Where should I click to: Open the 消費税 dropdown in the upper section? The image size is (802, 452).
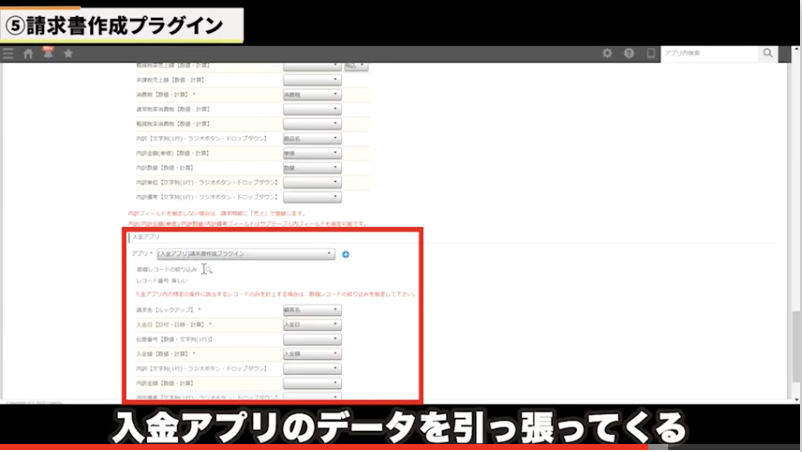[x=312, y=94]
